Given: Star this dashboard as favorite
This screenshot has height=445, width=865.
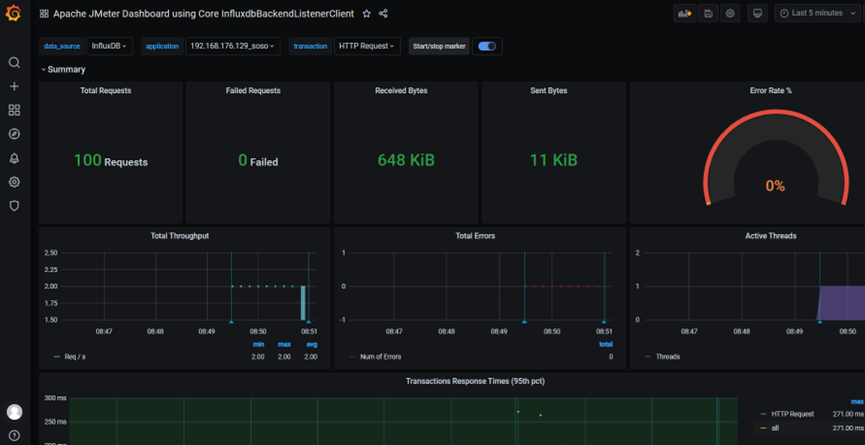Looking at the screenshot, I should click(366, 14).
